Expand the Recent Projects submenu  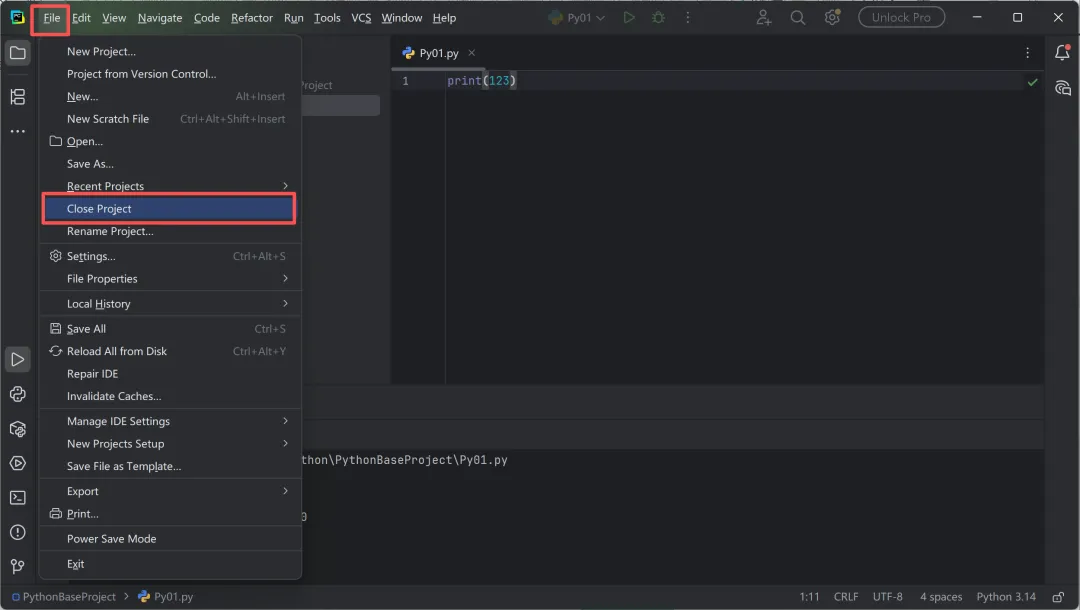[170, 186]
